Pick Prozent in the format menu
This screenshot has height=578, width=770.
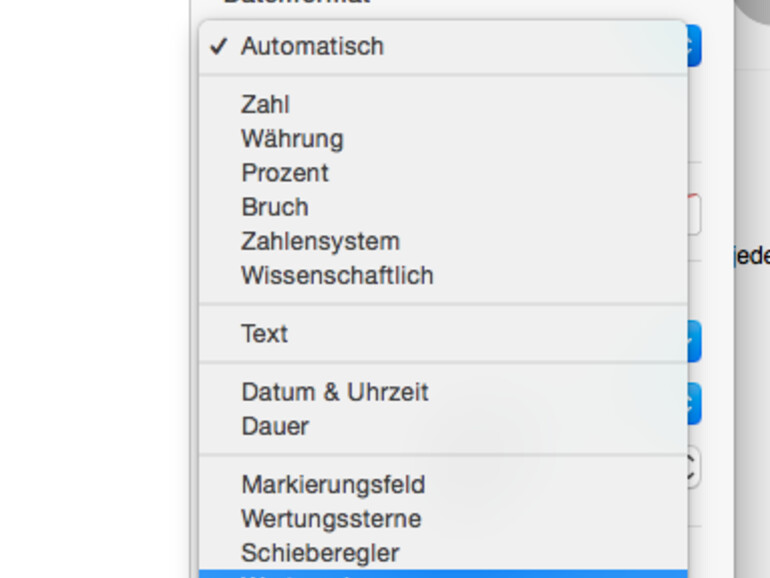[x=285, y=172]
